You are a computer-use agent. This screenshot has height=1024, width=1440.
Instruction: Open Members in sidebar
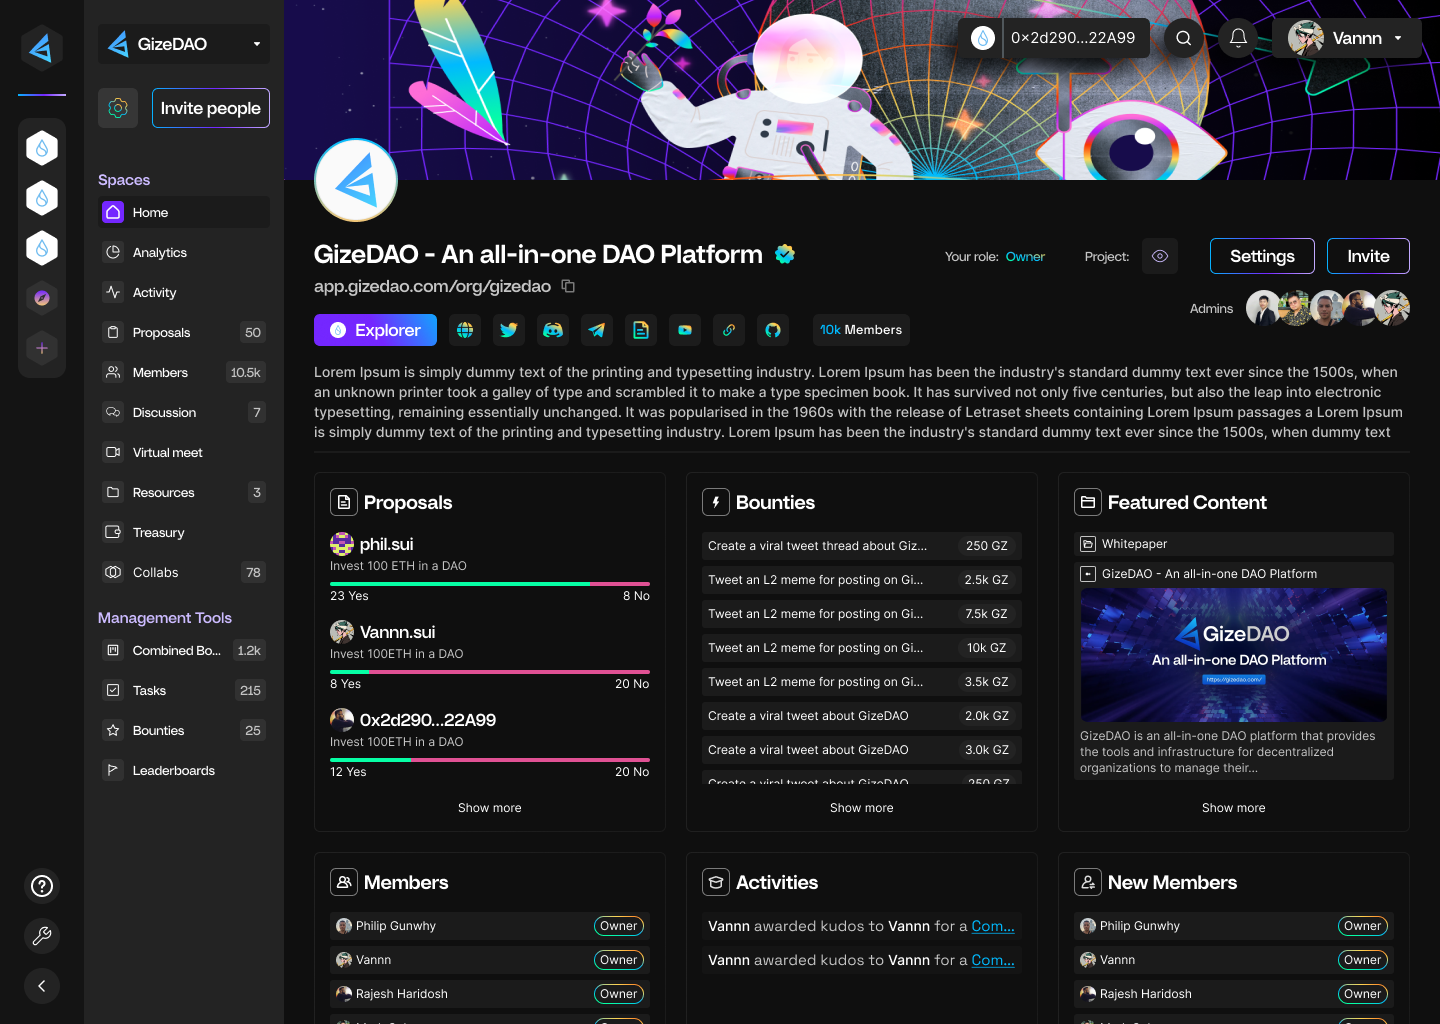click(x=184, y=372)
